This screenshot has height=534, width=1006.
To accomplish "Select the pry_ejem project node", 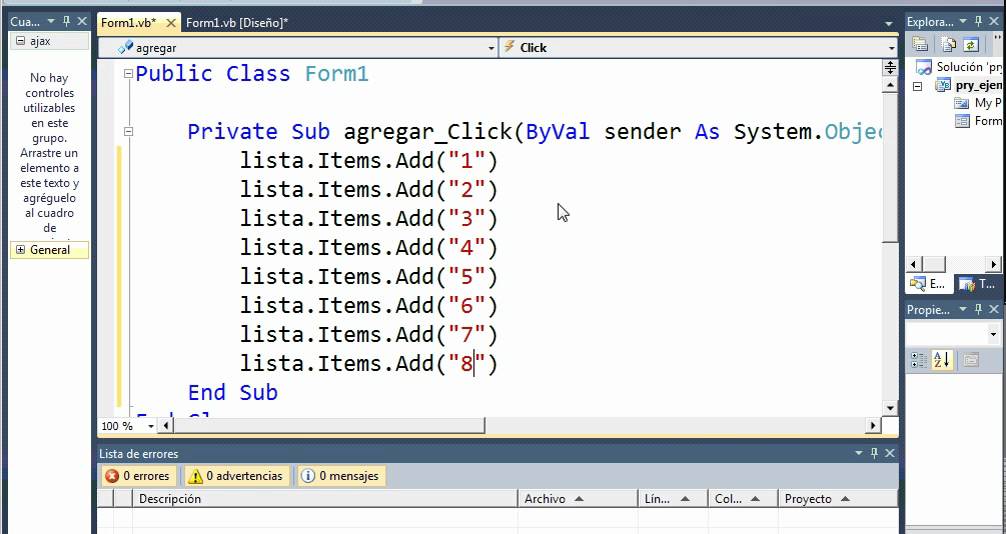I will 978,85.
